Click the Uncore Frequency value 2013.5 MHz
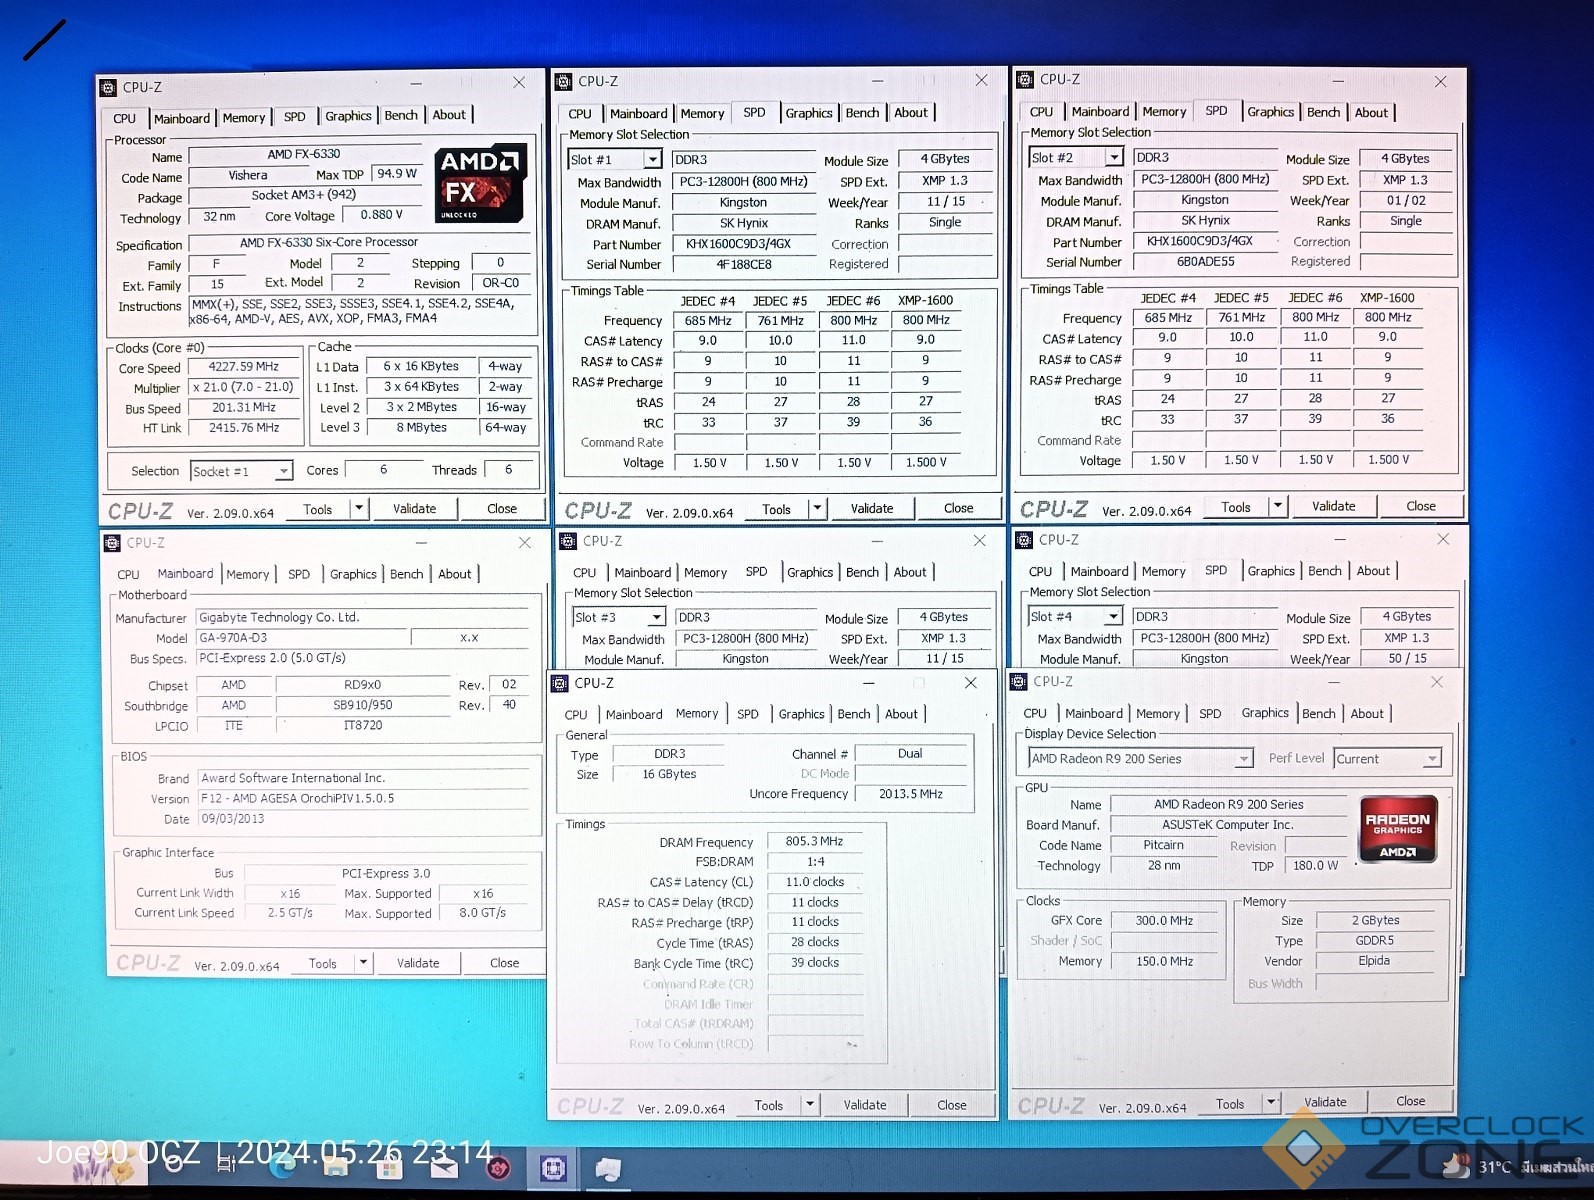This screenshot has height=1200, width=1594. click(x=911, y=794)
